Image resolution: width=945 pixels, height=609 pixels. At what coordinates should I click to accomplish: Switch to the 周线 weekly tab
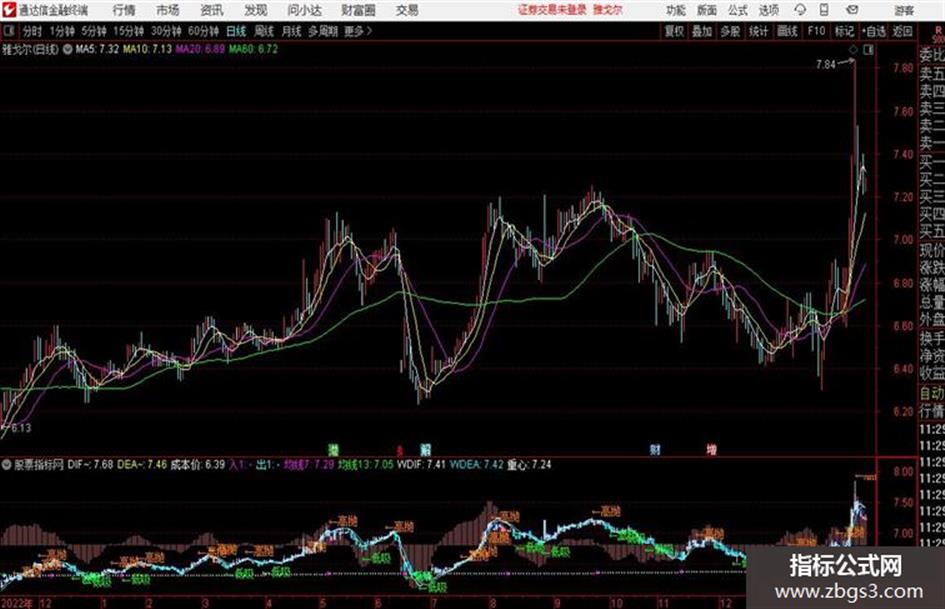[264, 31]
